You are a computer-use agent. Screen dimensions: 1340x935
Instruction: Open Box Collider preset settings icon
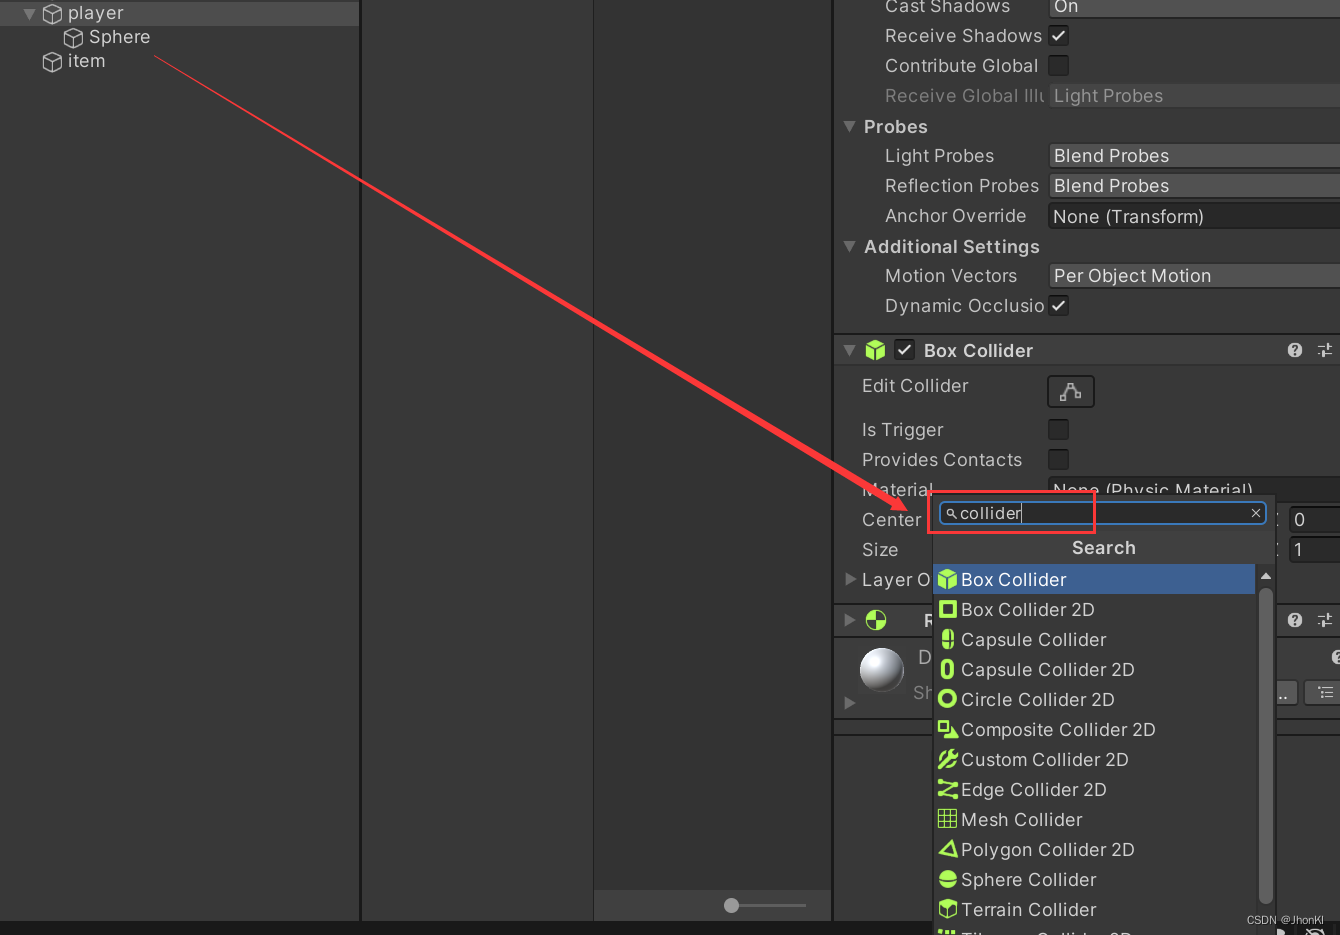pos(1325,350)
